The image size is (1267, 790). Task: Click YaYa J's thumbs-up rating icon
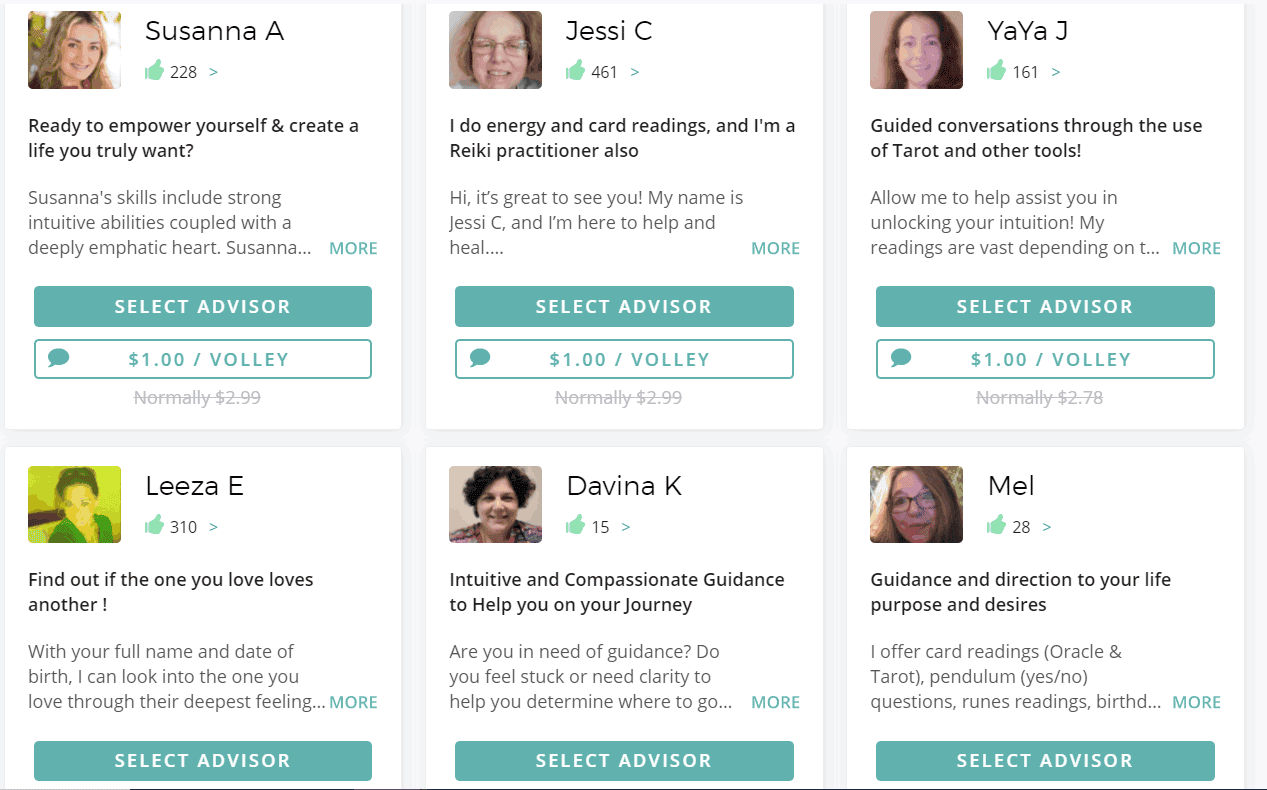coord(996,70)
